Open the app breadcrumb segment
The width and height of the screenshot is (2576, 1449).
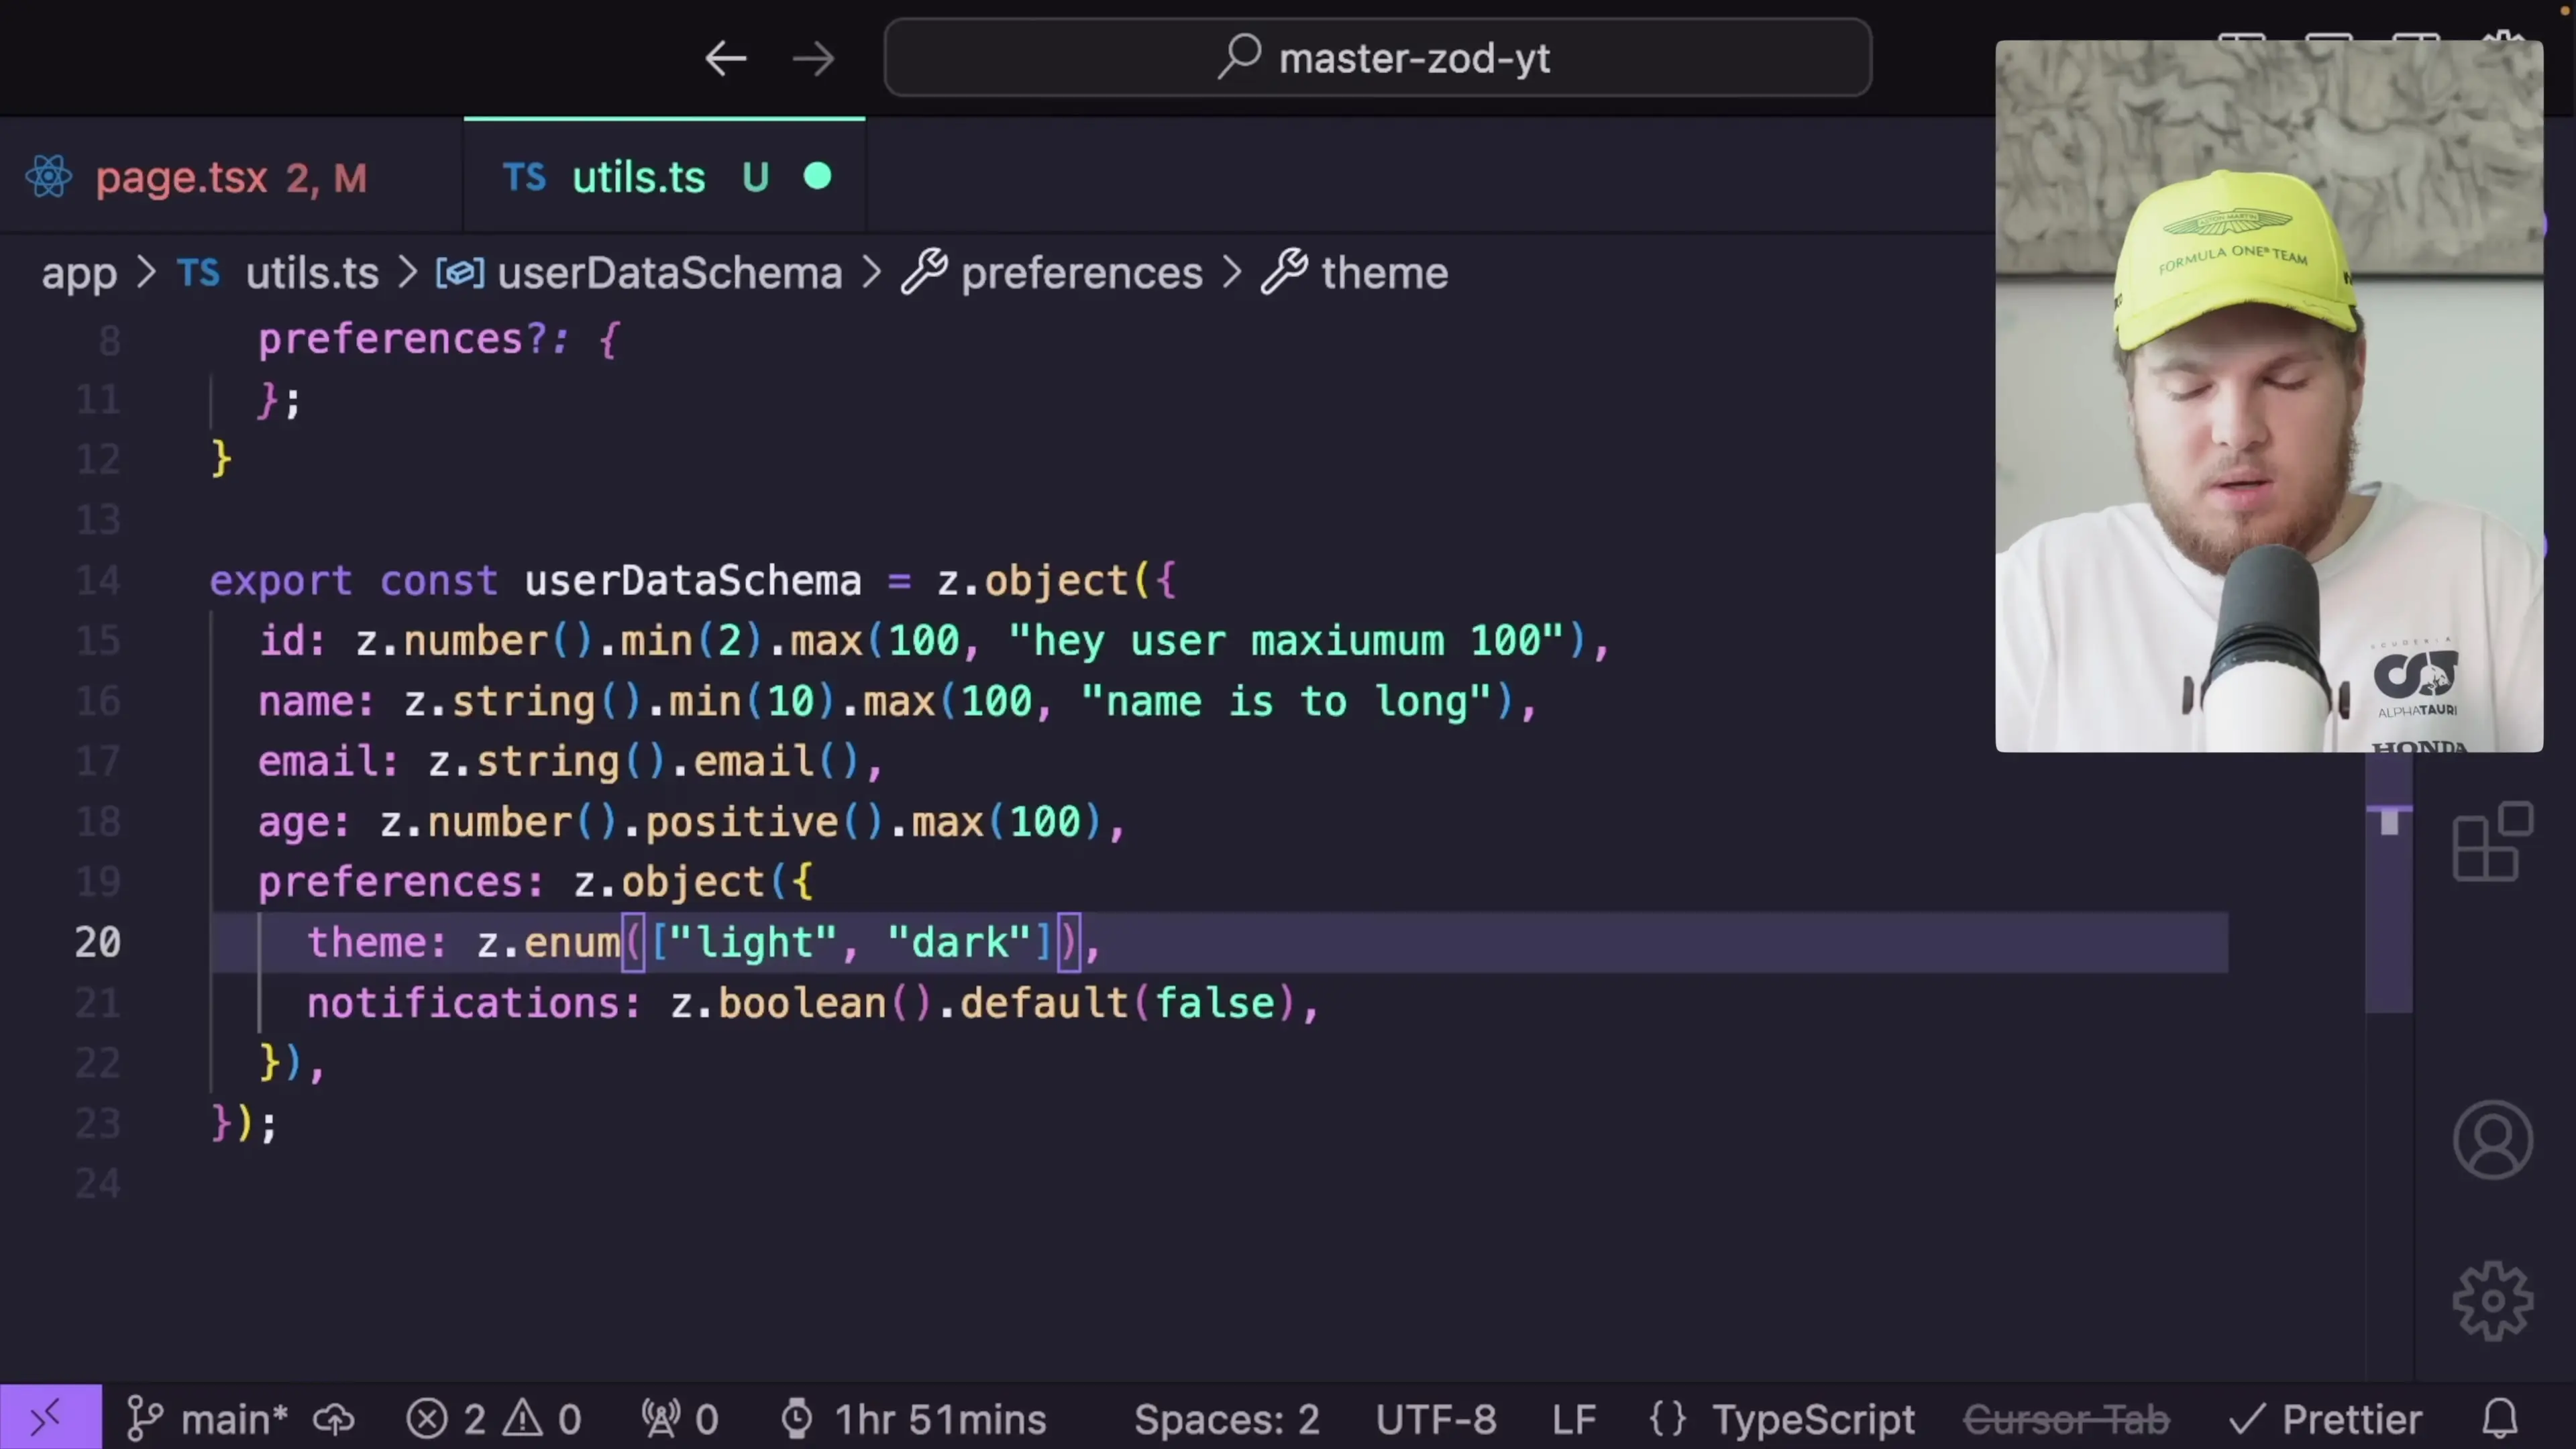[79, 273]
